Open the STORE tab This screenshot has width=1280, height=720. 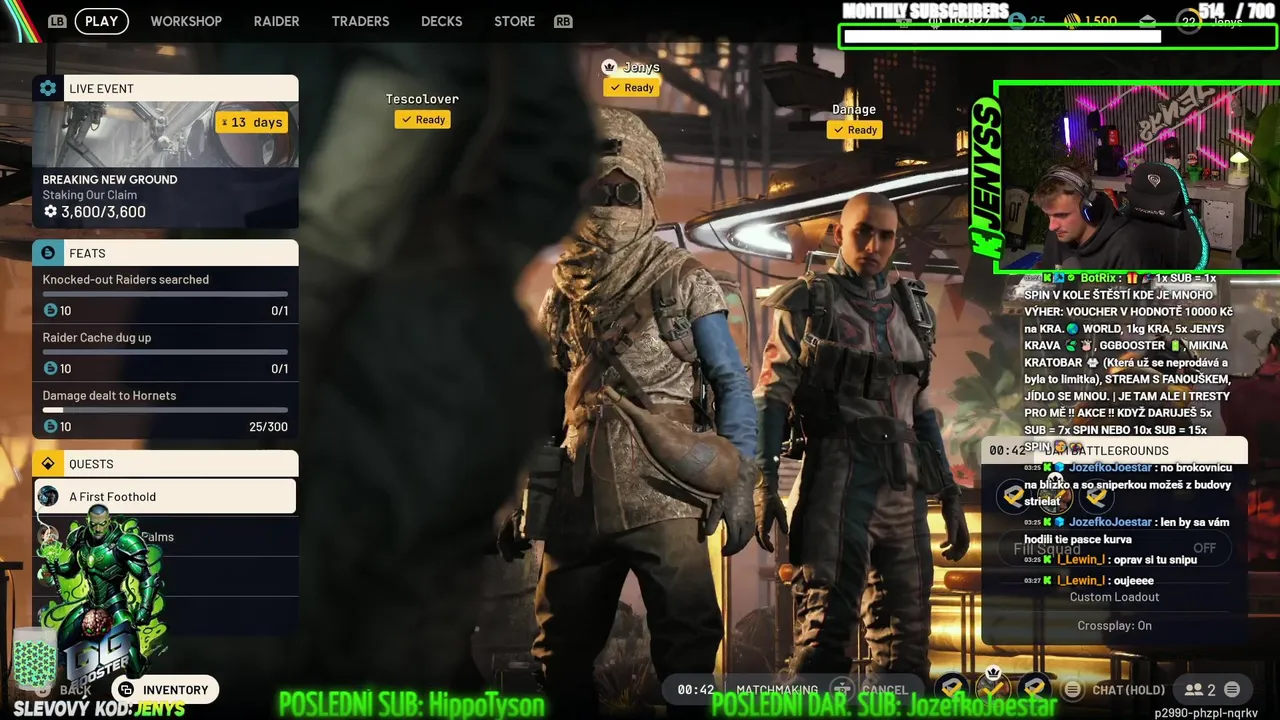coord(515,21)
